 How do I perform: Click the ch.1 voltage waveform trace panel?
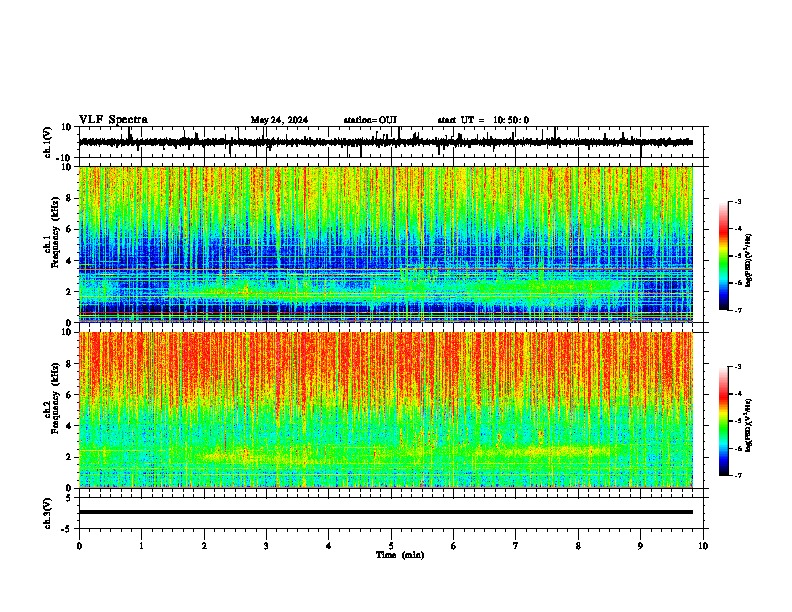click(x=391, y=142)
